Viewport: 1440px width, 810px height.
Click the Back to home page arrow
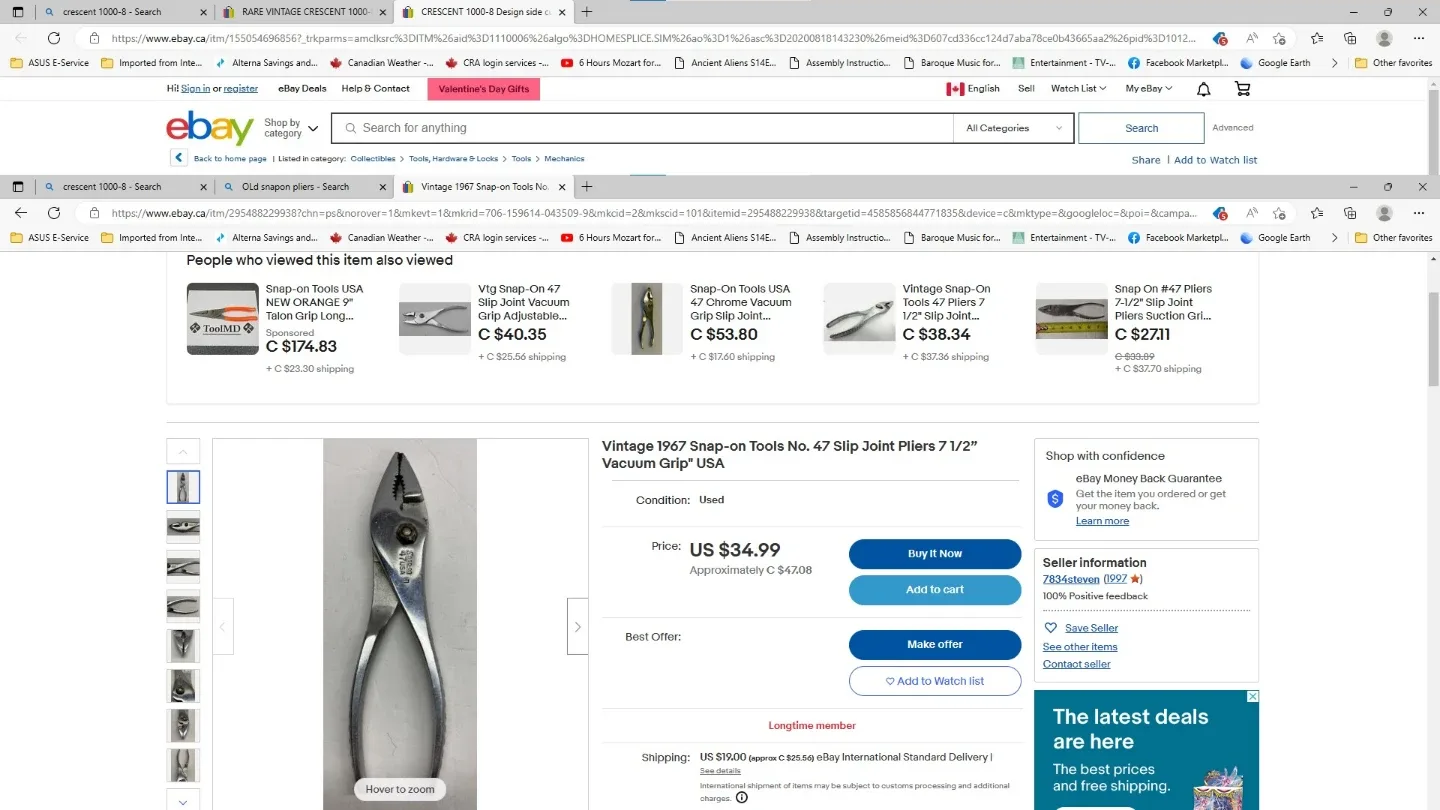click(179, 158)
